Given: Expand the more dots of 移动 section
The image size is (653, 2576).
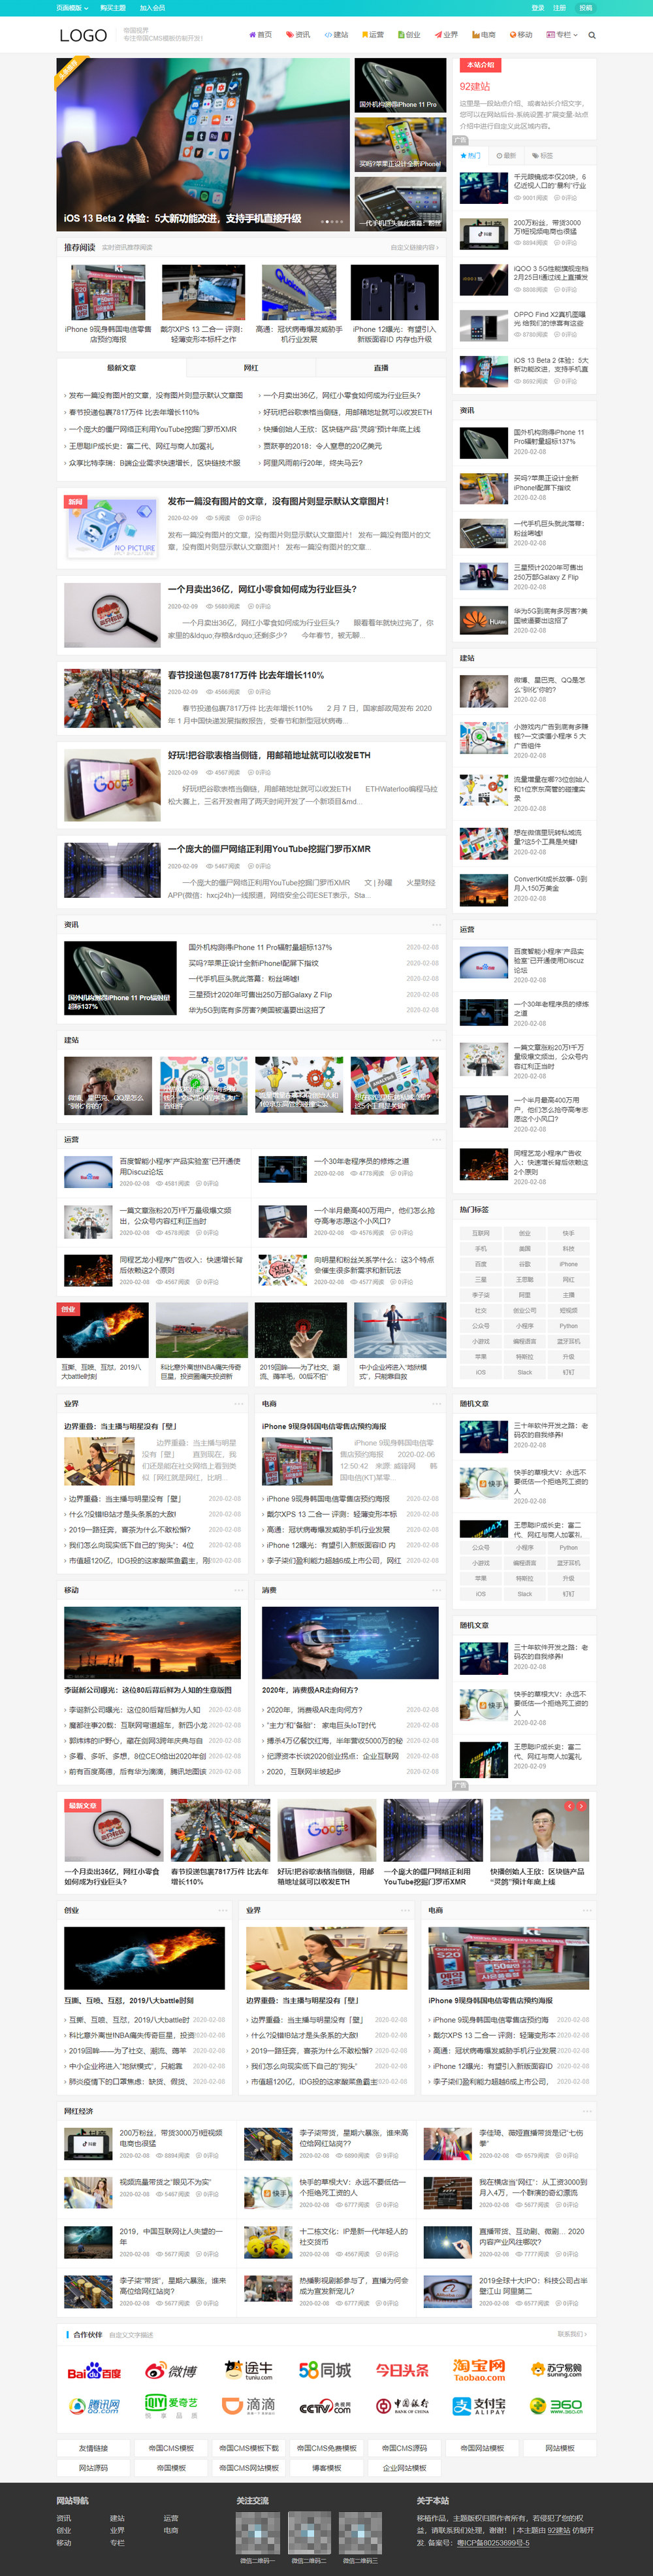Looking at the screenshot, I should [239, 1590].
